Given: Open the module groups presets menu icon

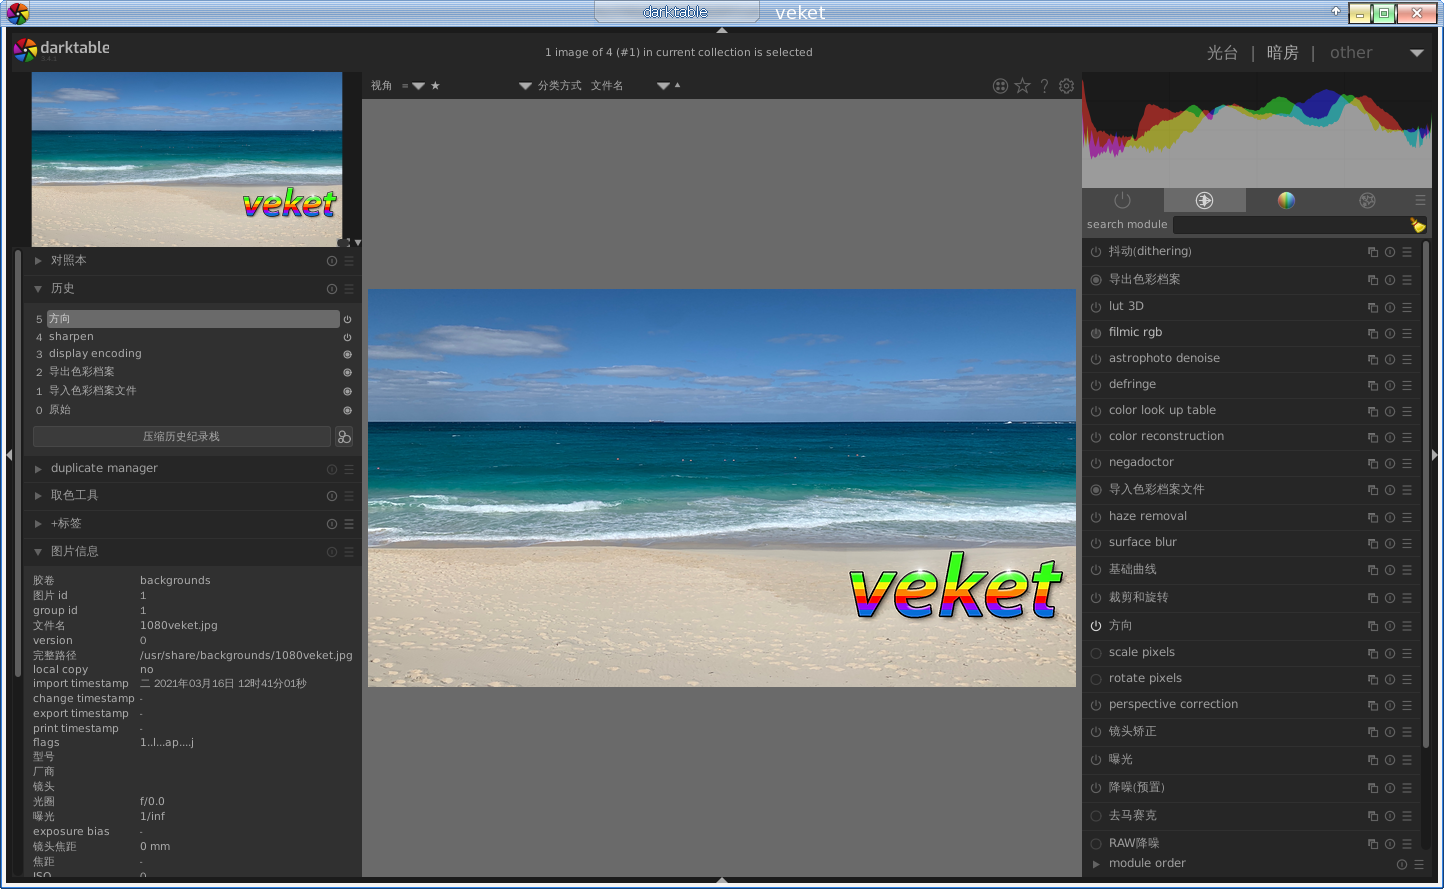Looking at the screenshot, I should pyautogui.click(x=1420, y=201).
